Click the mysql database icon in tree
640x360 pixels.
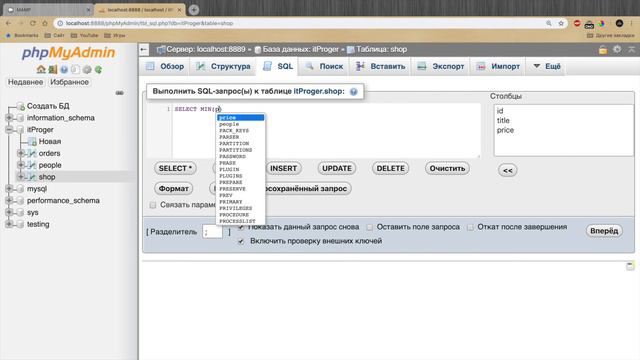pos(20,189)
